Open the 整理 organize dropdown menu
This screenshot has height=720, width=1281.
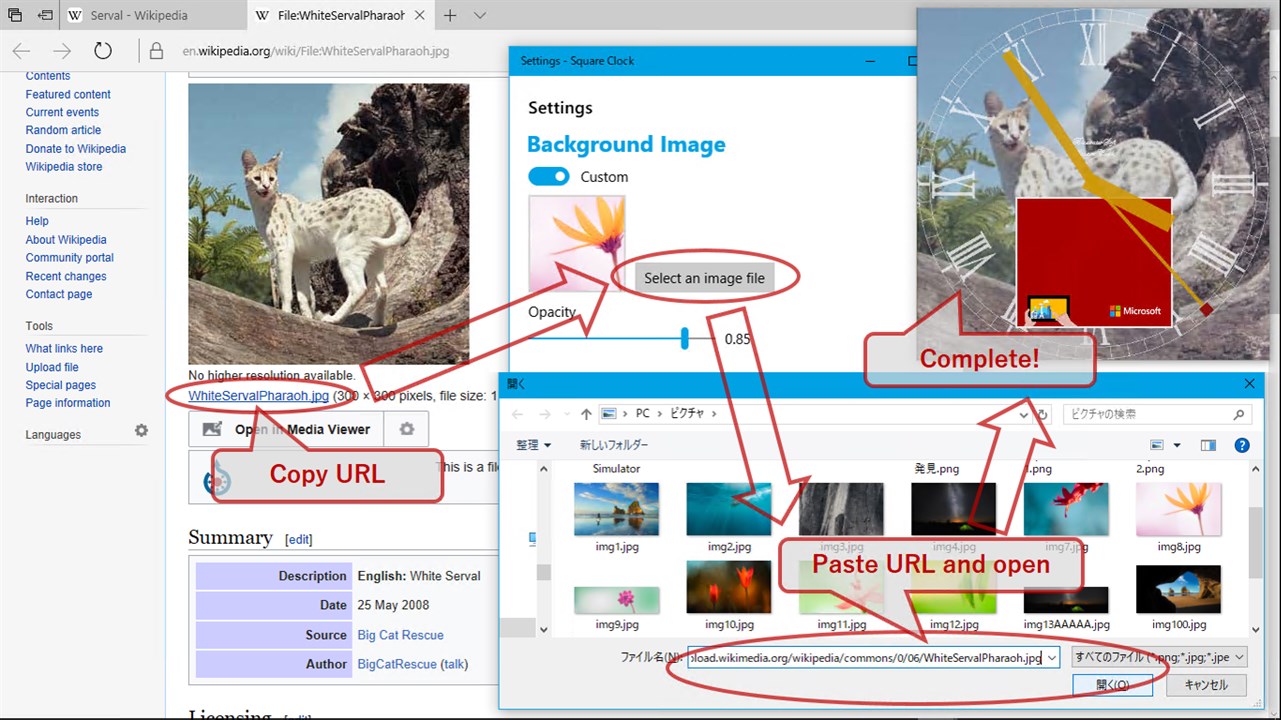click(534, 445)
